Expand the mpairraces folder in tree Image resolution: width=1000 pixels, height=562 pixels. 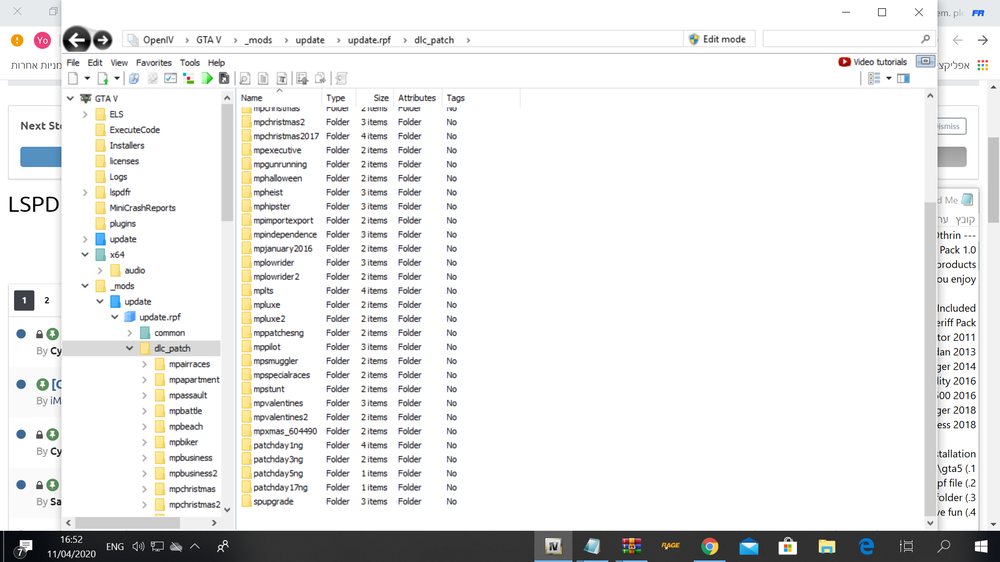point(145,364)
